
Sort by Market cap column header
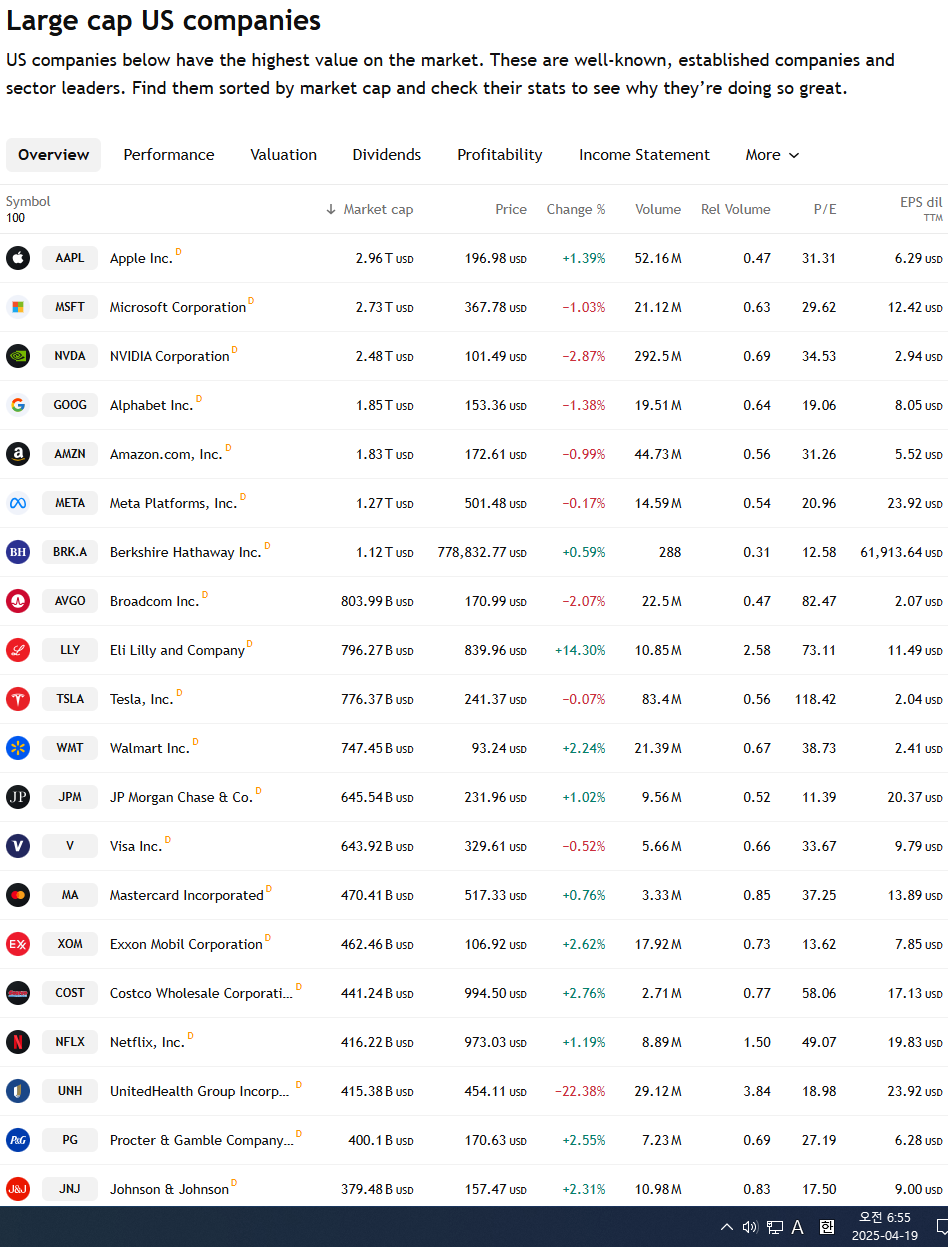point(369,209)
